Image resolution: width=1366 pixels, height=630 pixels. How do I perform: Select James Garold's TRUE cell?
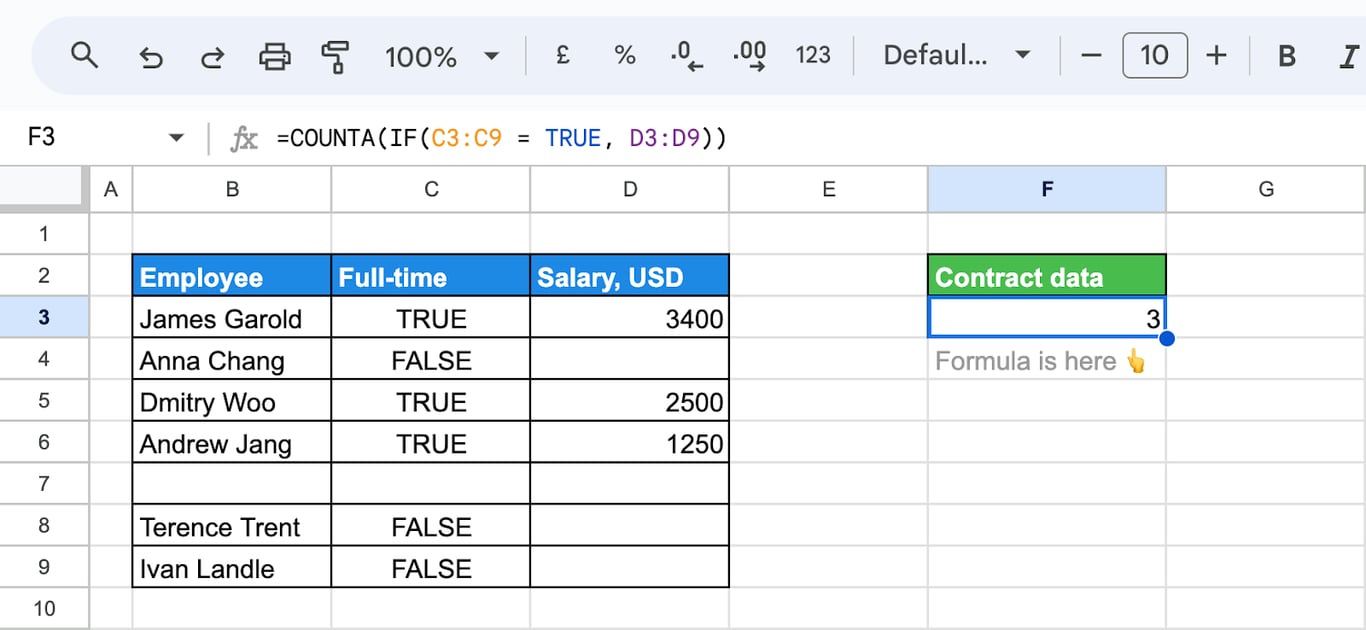[431, 318]
